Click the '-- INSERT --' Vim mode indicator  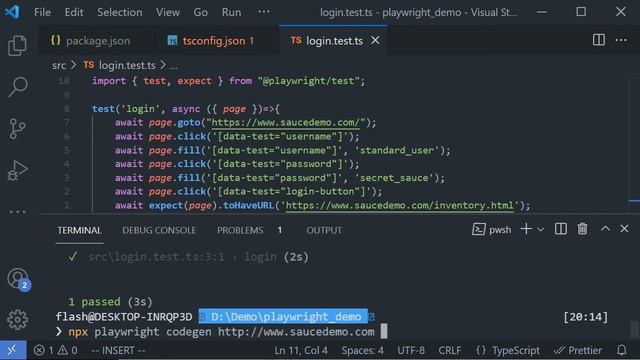point(118,350)
